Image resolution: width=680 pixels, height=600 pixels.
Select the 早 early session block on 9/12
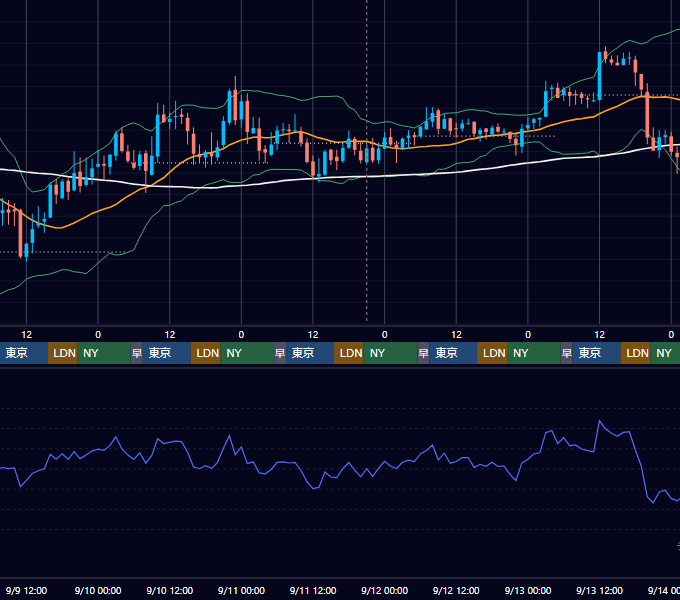pyautogui.click(x=423, y=353)
